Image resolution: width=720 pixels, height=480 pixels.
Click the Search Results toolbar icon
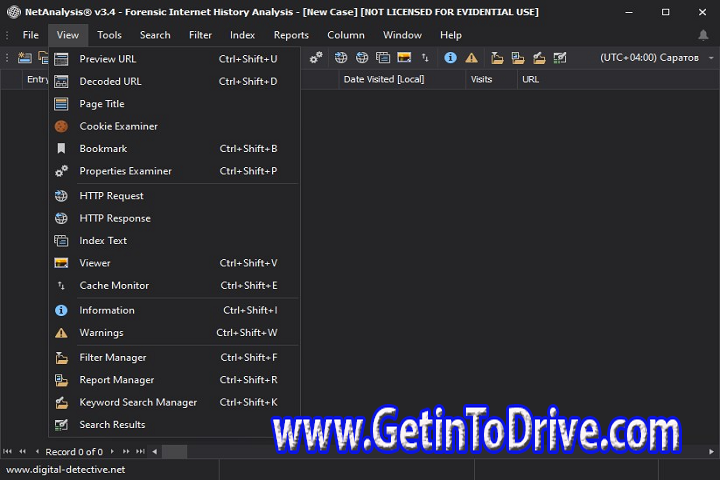point(560,58)
